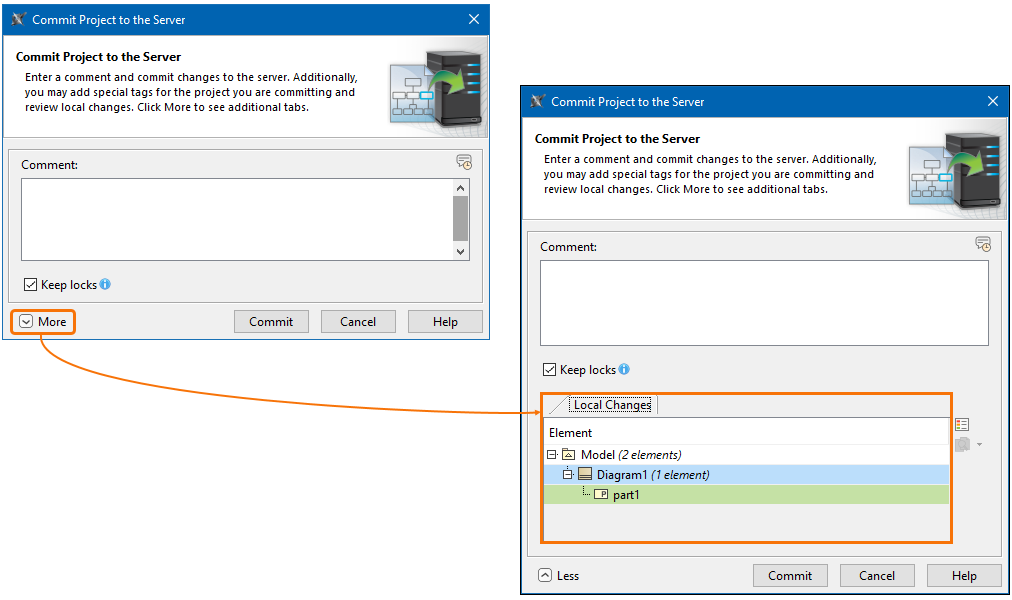Click the Element column header
1012x600 pixels.
(x=746, y=433)
